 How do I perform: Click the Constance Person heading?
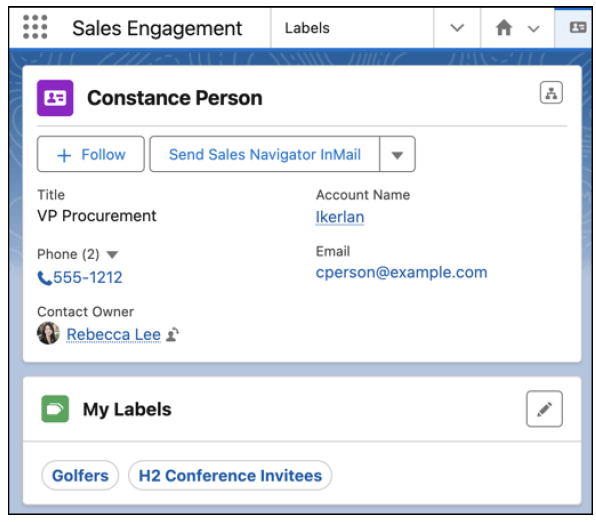pos(175,98)
